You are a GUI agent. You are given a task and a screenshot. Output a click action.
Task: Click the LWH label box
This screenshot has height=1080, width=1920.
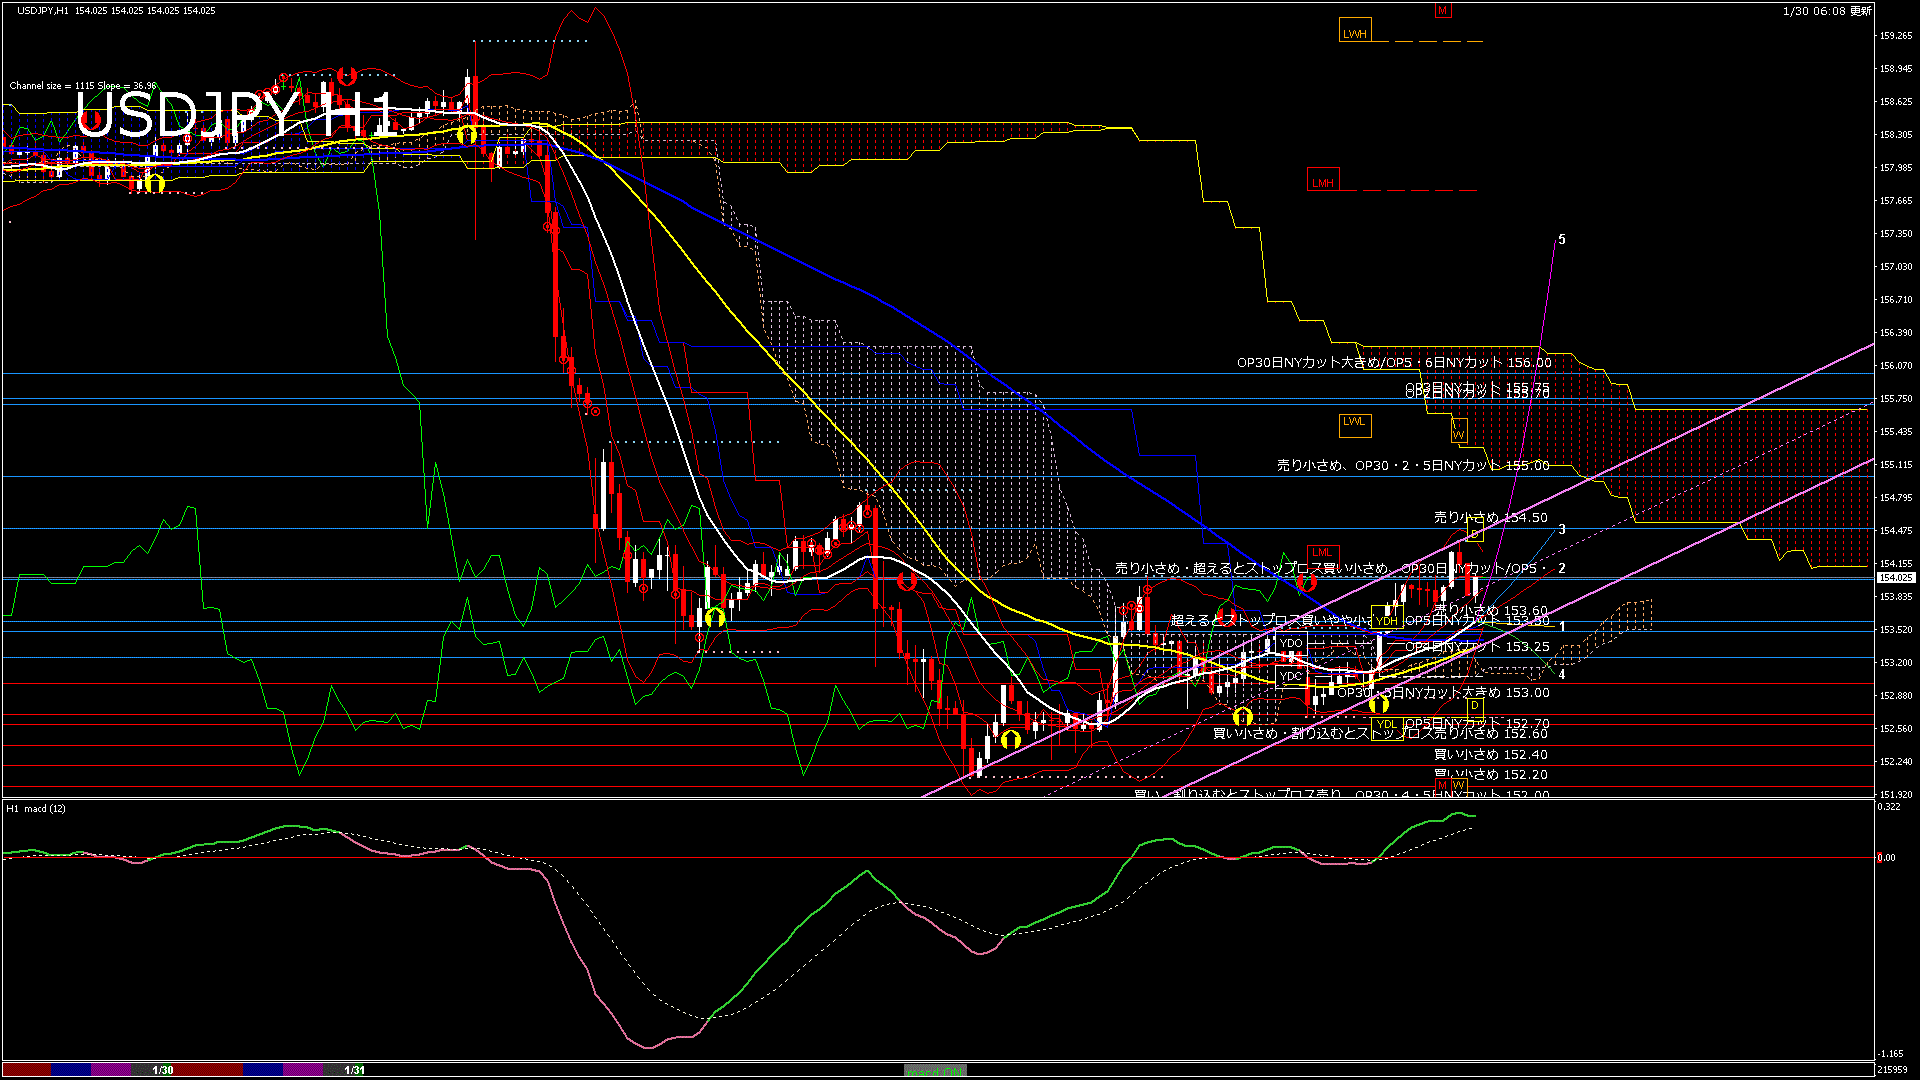click(1354, 33)
